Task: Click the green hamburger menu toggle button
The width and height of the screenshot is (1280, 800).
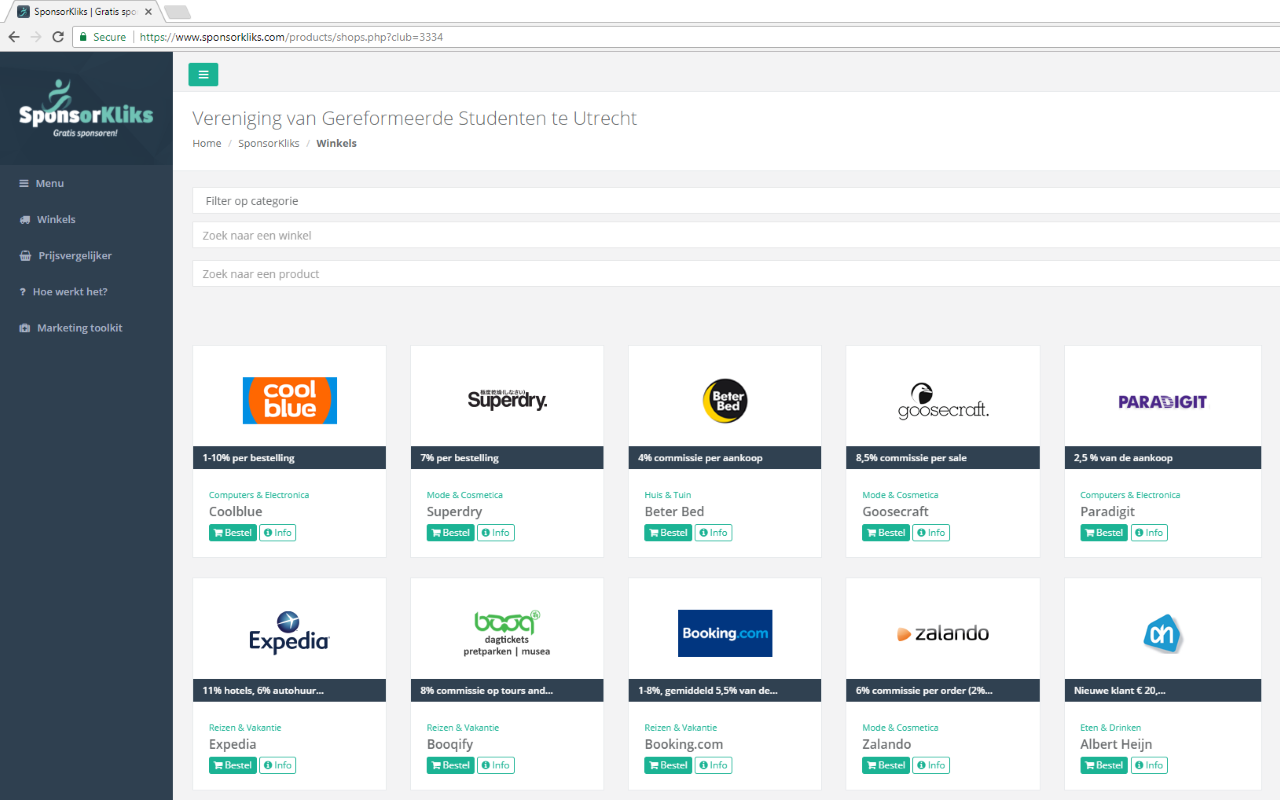Action: click(203, 74)
